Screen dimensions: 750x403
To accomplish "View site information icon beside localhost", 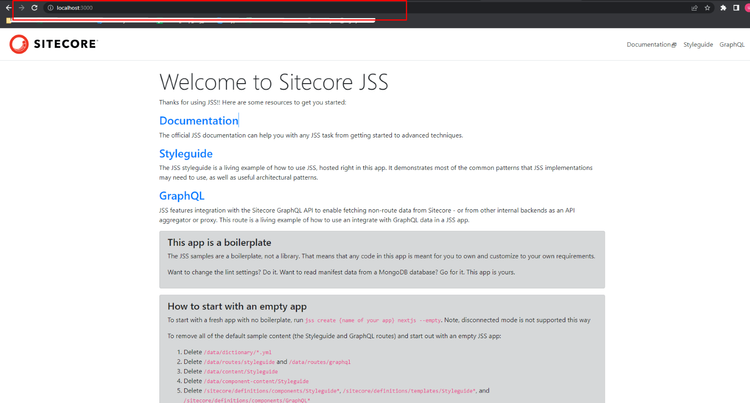I will click(50, 8).
